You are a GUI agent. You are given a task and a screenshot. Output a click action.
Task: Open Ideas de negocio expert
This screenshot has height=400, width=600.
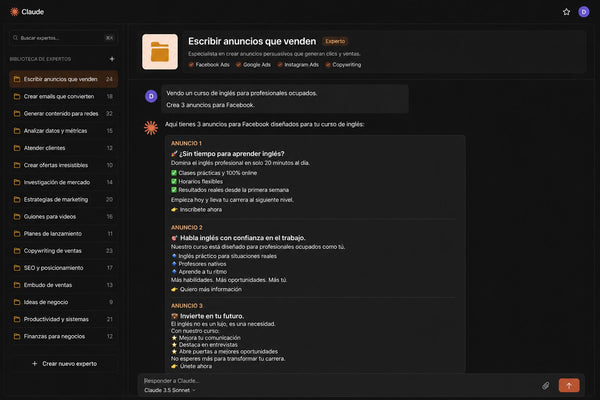click(64, 302)
